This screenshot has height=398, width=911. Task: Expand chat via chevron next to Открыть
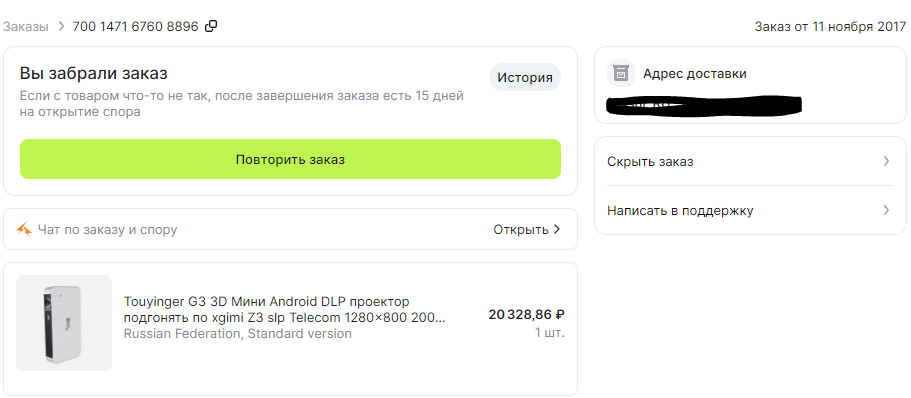[557, 230]
